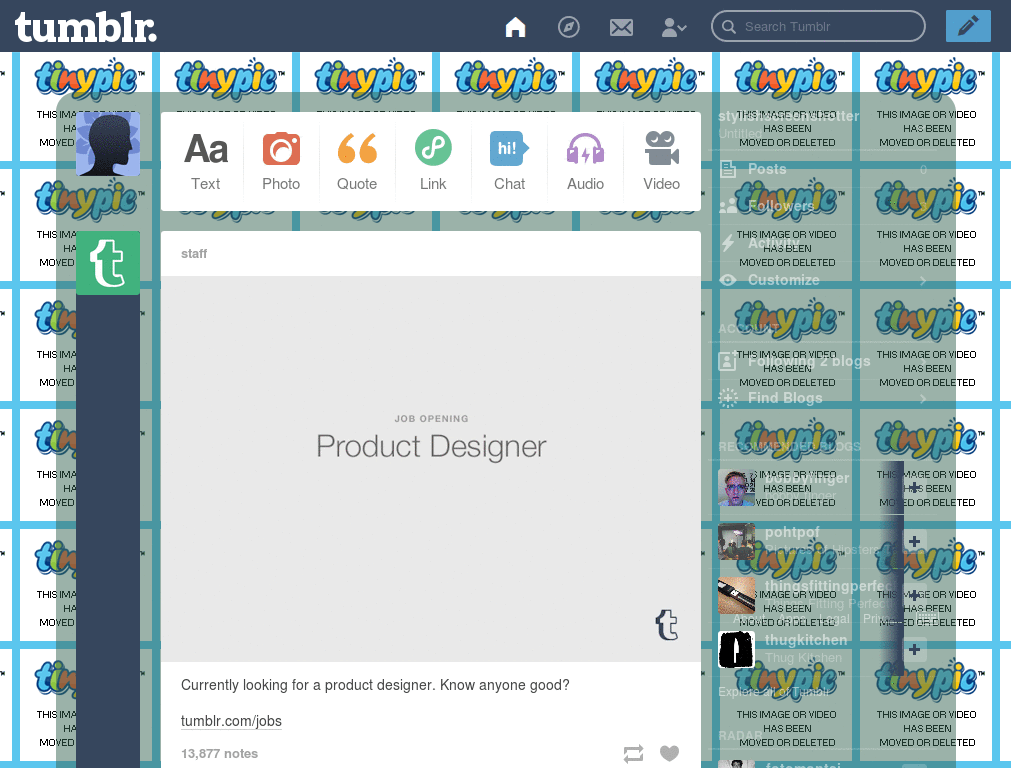This screenshot has width=1024, height=768.
Task: Create a new Photo post
Action: 281,161
